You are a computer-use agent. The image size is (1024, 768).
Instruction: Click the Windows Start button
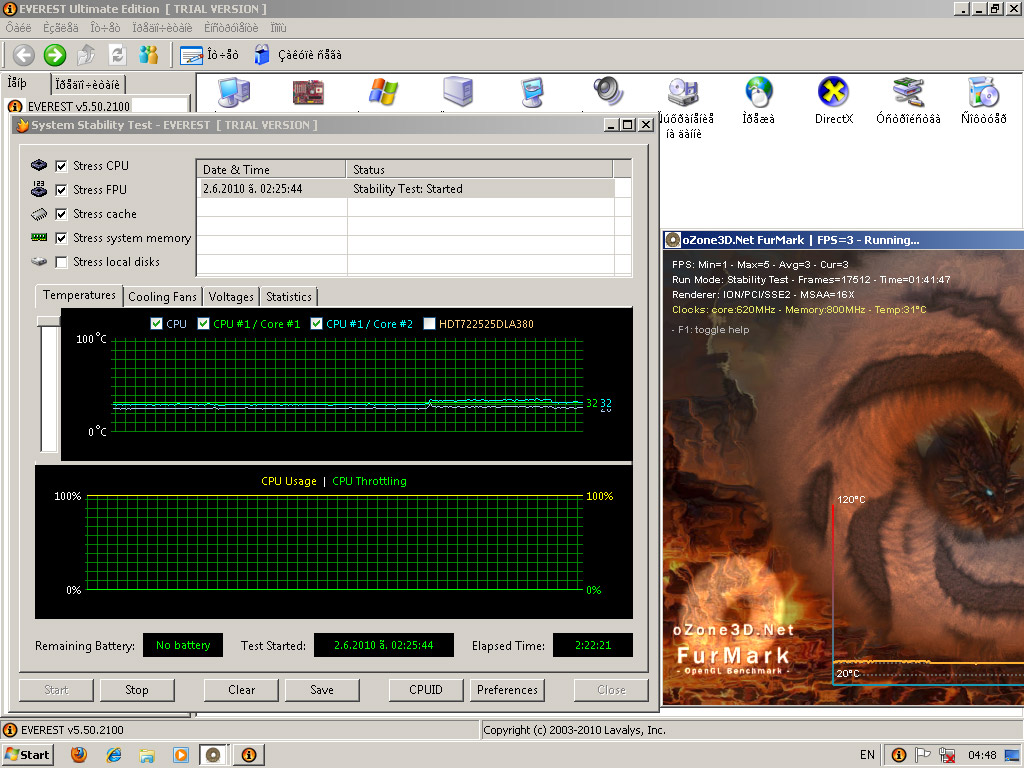(x=27, y=756)
